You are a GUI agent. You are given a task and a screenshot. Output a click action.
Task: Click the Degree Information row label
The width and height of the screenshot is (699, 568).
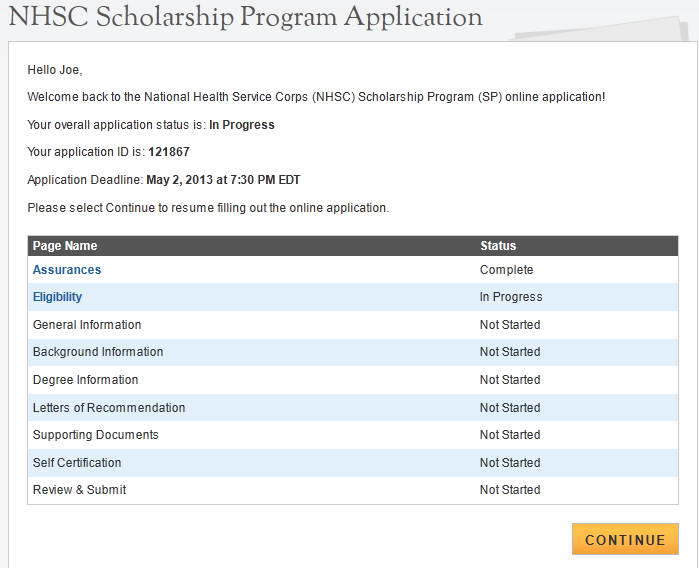[x=86, y=380]
